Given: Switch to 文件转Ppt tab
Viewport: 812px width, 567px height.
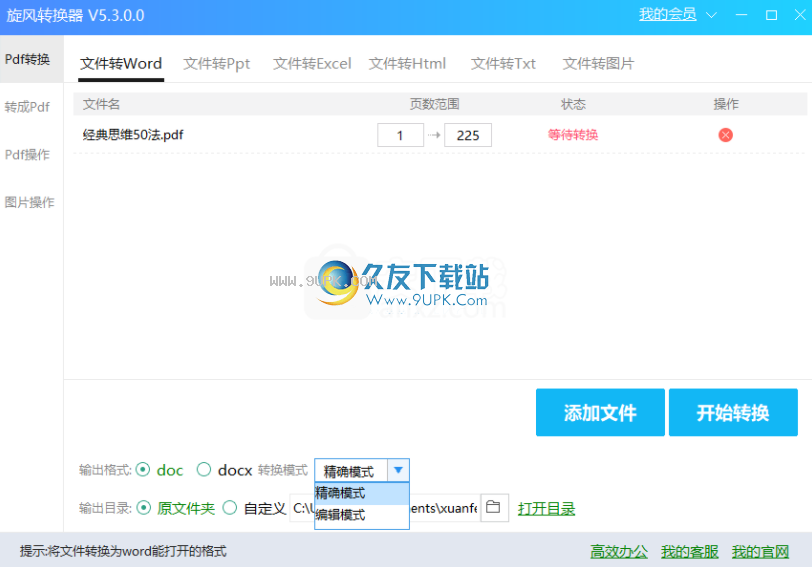Looking at the screenshot, I should [216, 64].
